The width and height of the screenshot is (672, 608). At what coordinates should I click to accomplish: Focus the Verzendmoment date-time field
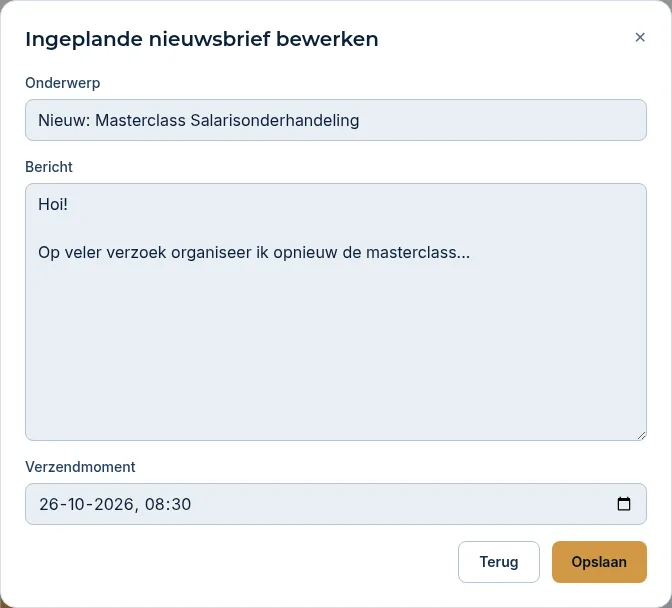[x=336, y=504]
